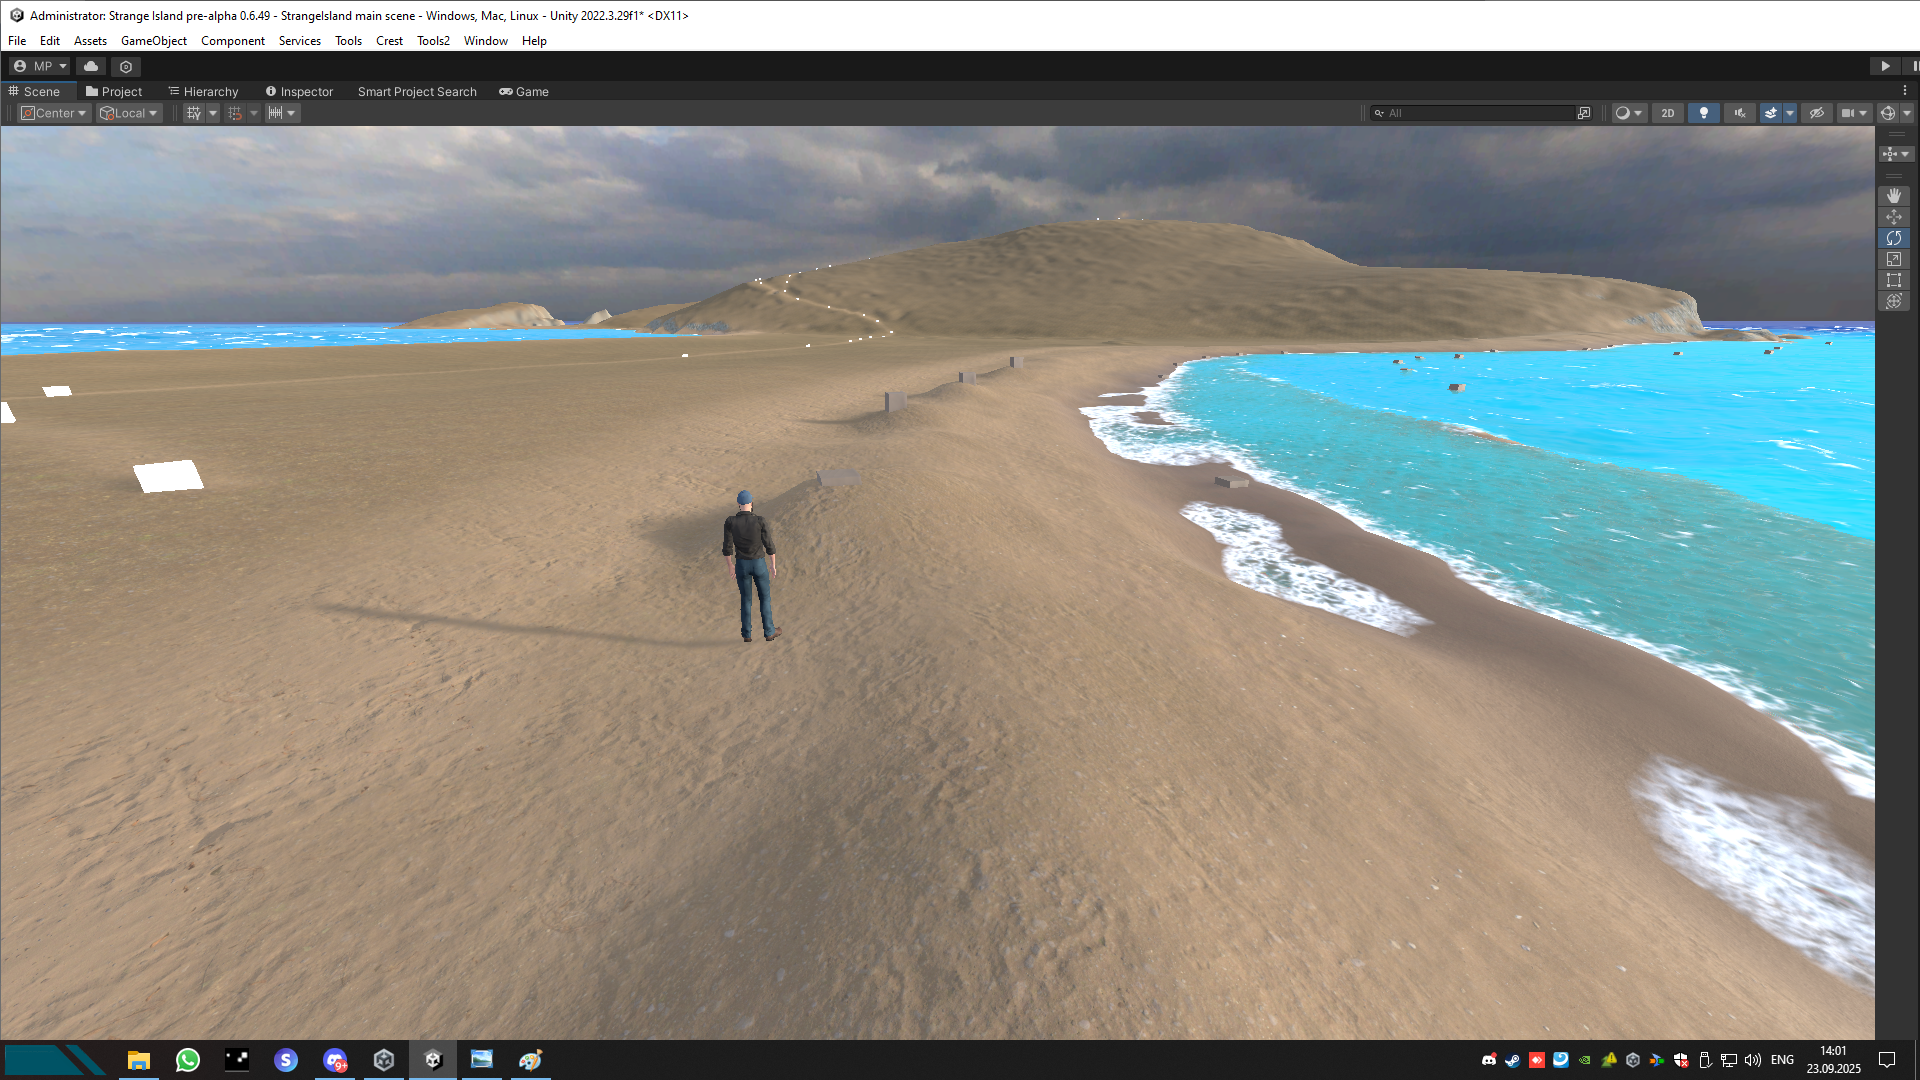Image resolution: width=1920 pixels, height=1080 pixels.
Task: Toggle 2D scene view mode
Action: click(x=1667, y=113)
